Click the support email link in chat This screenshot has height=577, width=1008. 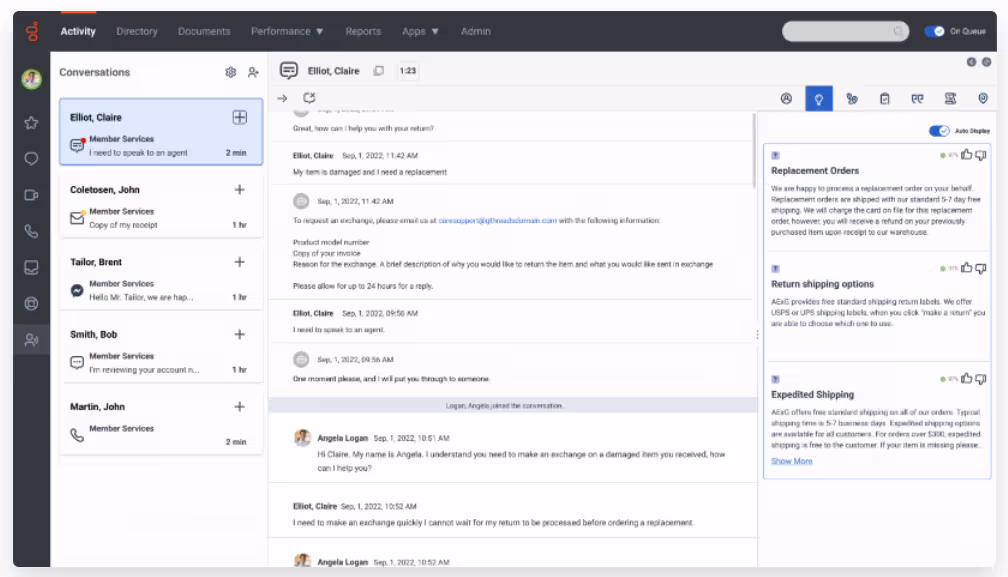pyautogui.click(x=498, y=220)
